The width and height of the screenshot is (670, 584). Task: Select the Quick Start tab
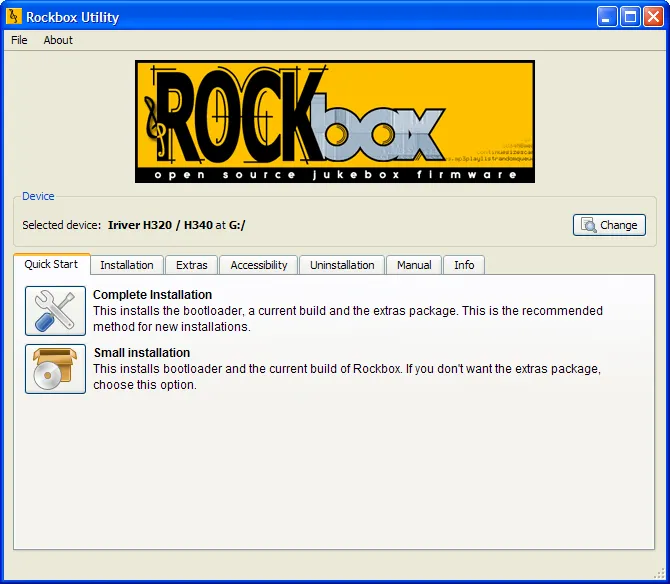coord(51,264)
